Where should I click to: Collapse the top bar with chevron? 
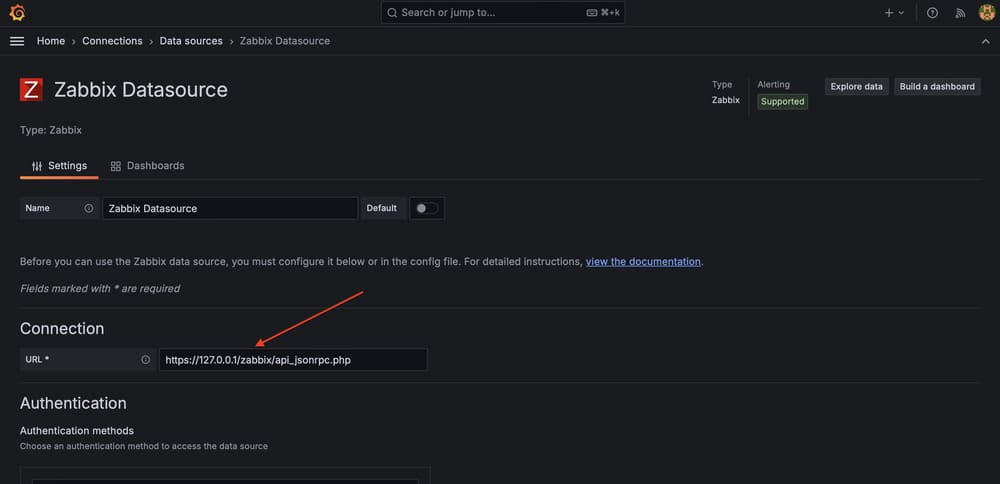pyautogui.click(x=985, y=41)
